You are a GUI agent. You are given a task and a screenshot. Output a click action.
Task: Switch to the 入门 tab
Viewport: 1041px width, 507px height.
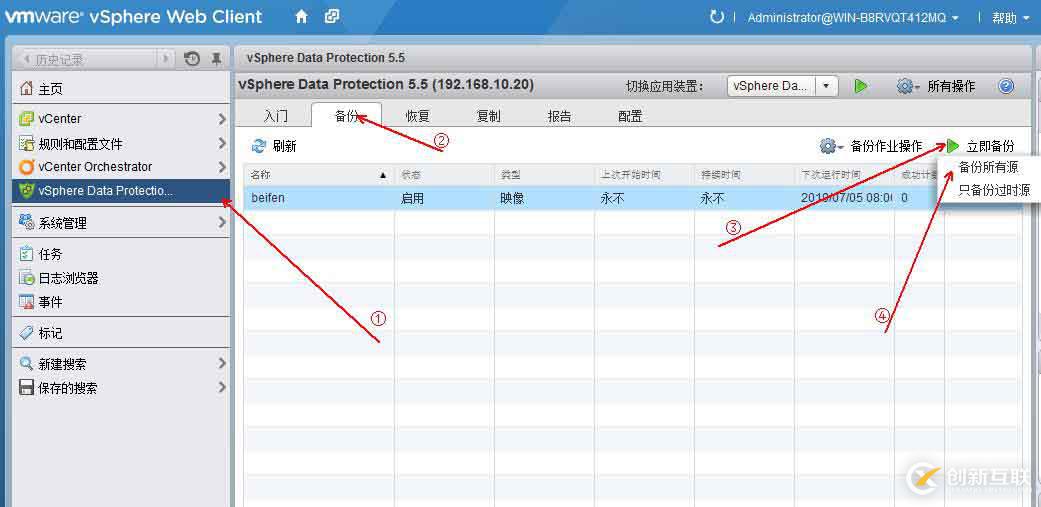pyautogui.click(x=276, y=116)
